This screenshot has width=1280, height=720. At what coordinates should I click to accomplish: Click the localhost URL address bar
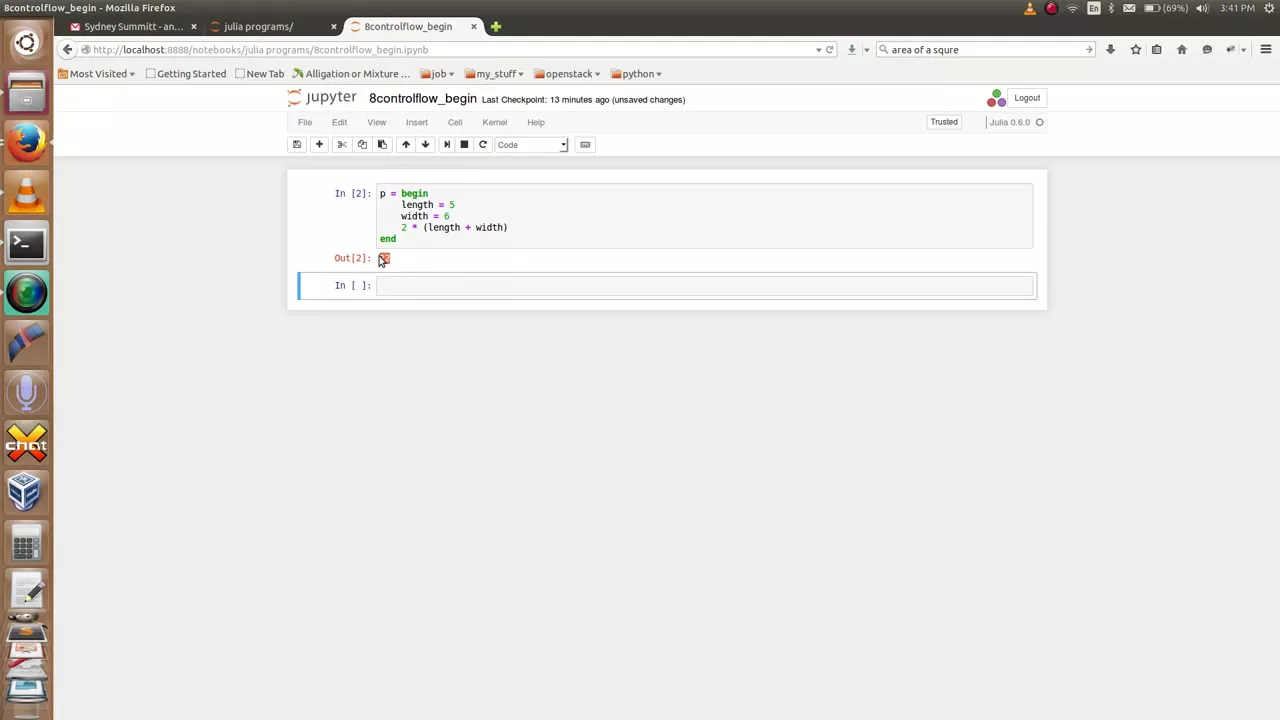(x=450, y=49)
